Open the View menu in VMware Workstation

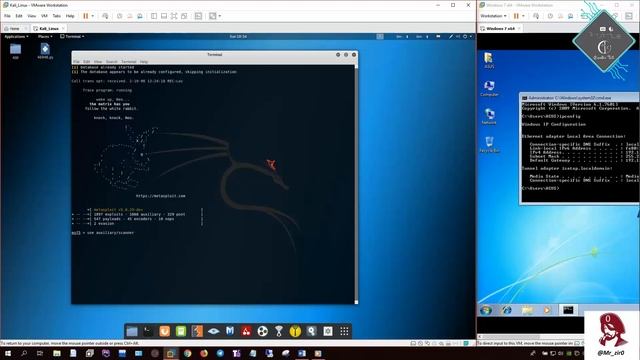(31, 16)
